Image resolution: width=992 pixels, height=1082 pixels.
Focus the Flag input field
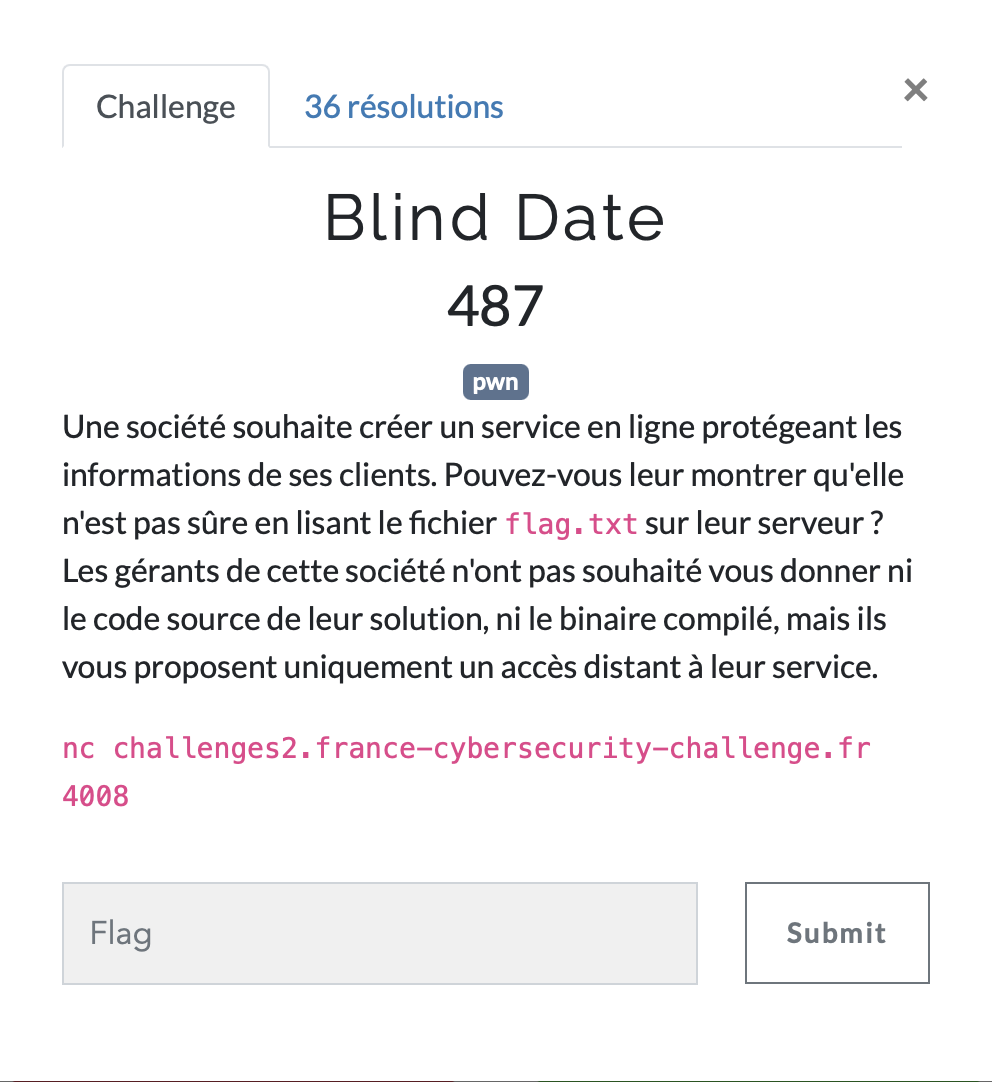pos(380,934)
